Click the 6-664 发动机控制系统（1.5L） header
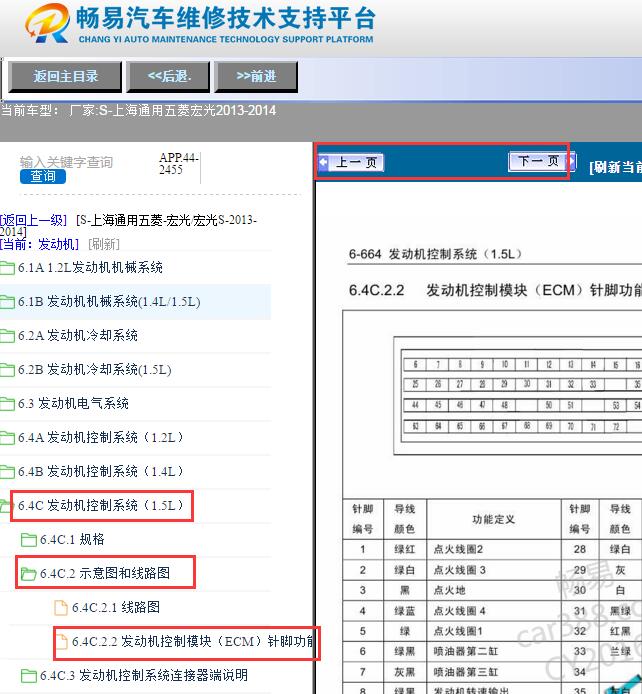The height and width of the screenshot is (694, 642). pos(435,254)
